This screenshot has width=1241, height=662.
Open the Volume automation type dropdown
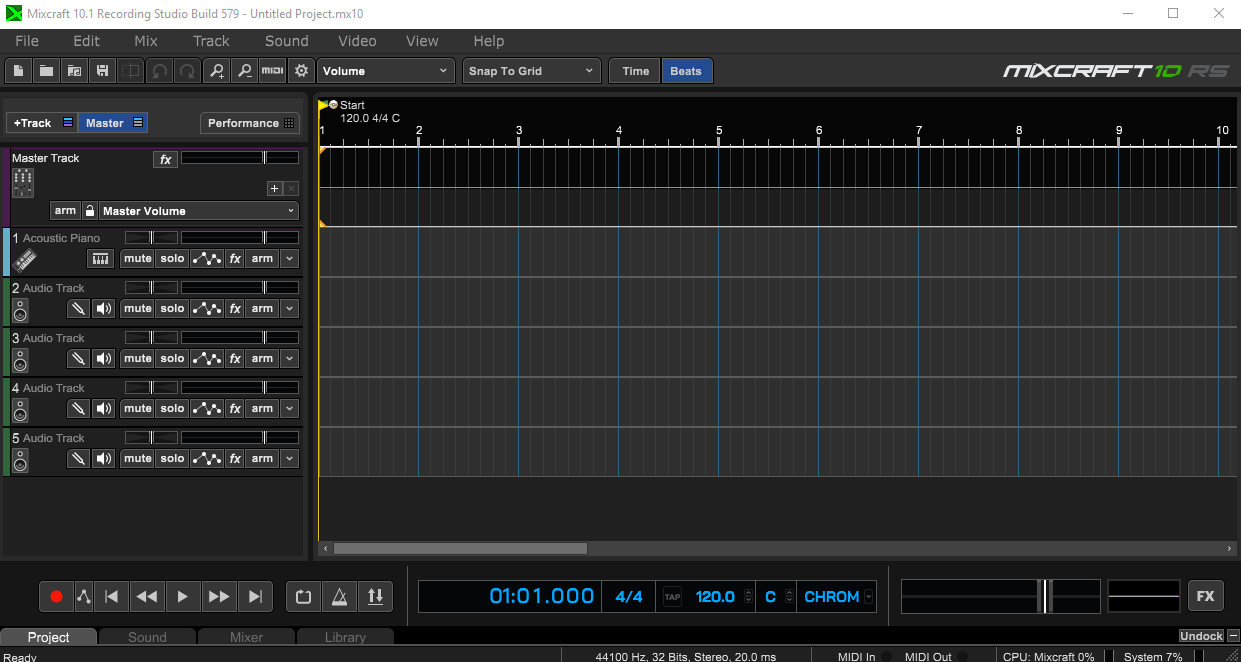[x=386, y=71]
